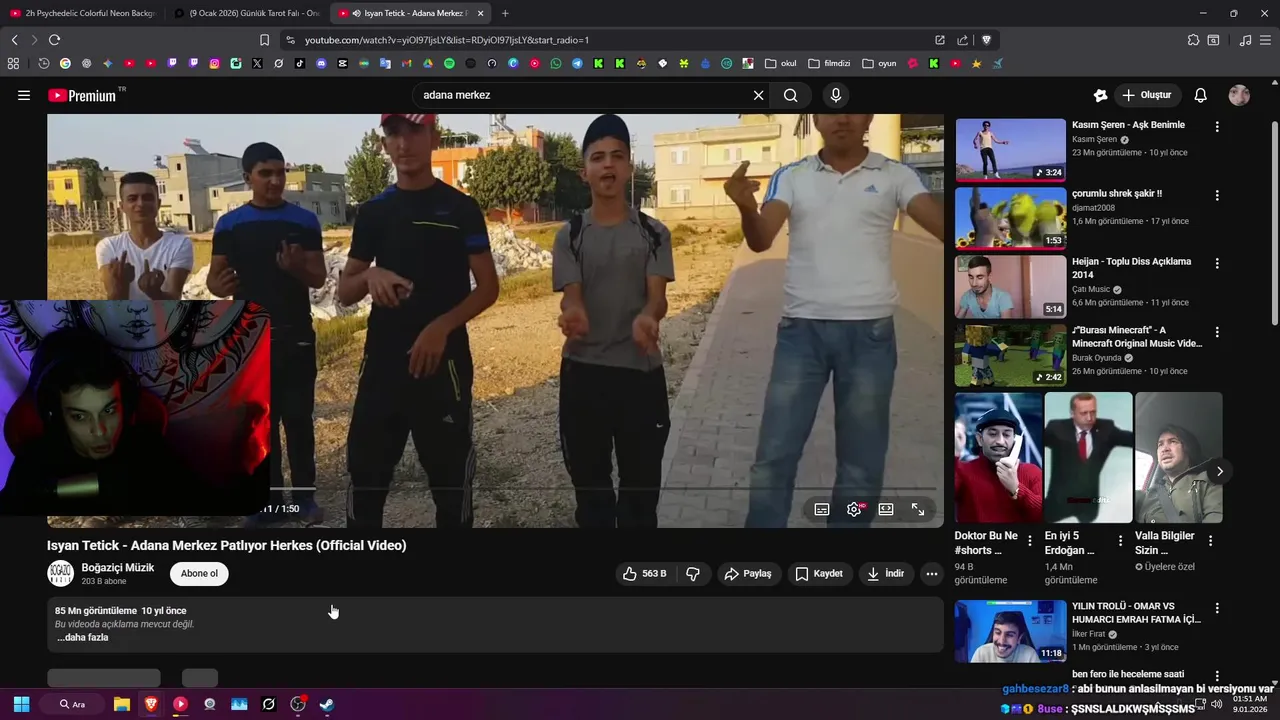
Task: Open 'Kasım Şeren - Aşk Benimle' thumbnail
Action: tap(1010, 149)
